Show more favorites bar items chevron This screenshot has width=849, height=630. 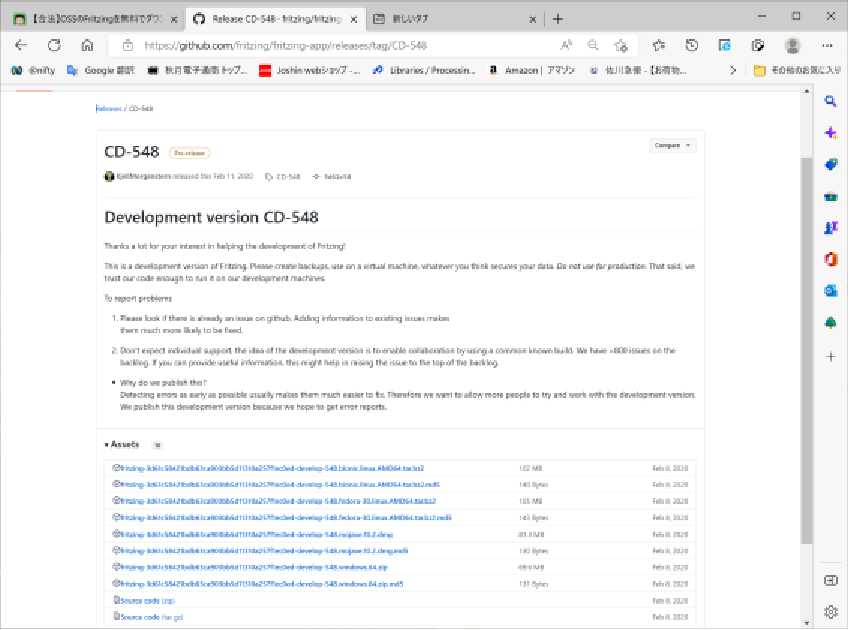point(733,70)
